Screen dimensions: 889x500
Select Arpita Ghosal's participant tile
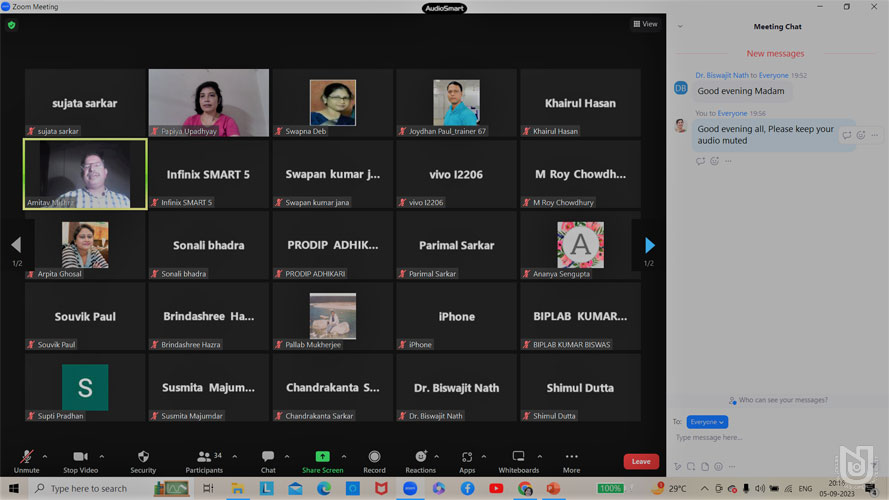click(x=85, y=245)
